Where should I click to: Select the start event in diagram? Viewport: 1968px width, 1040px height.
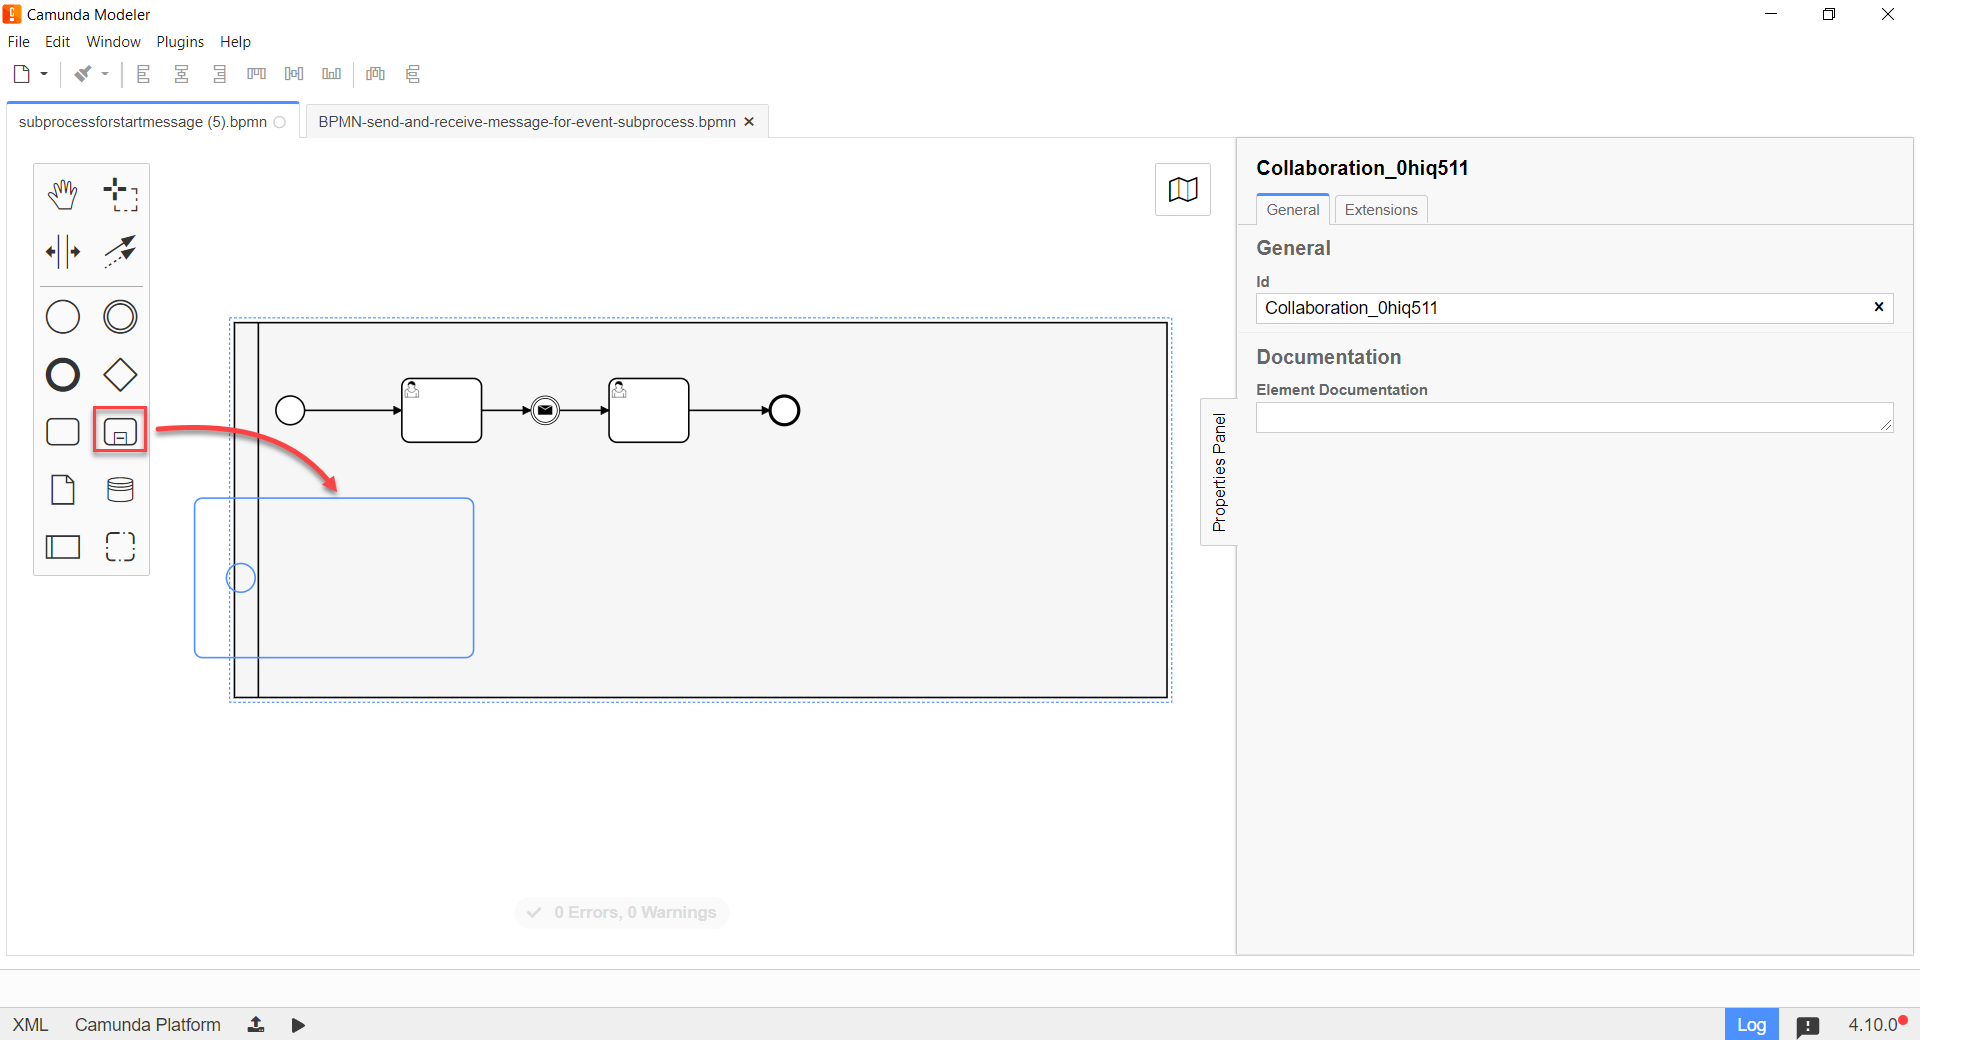click(x=290, y=410)
